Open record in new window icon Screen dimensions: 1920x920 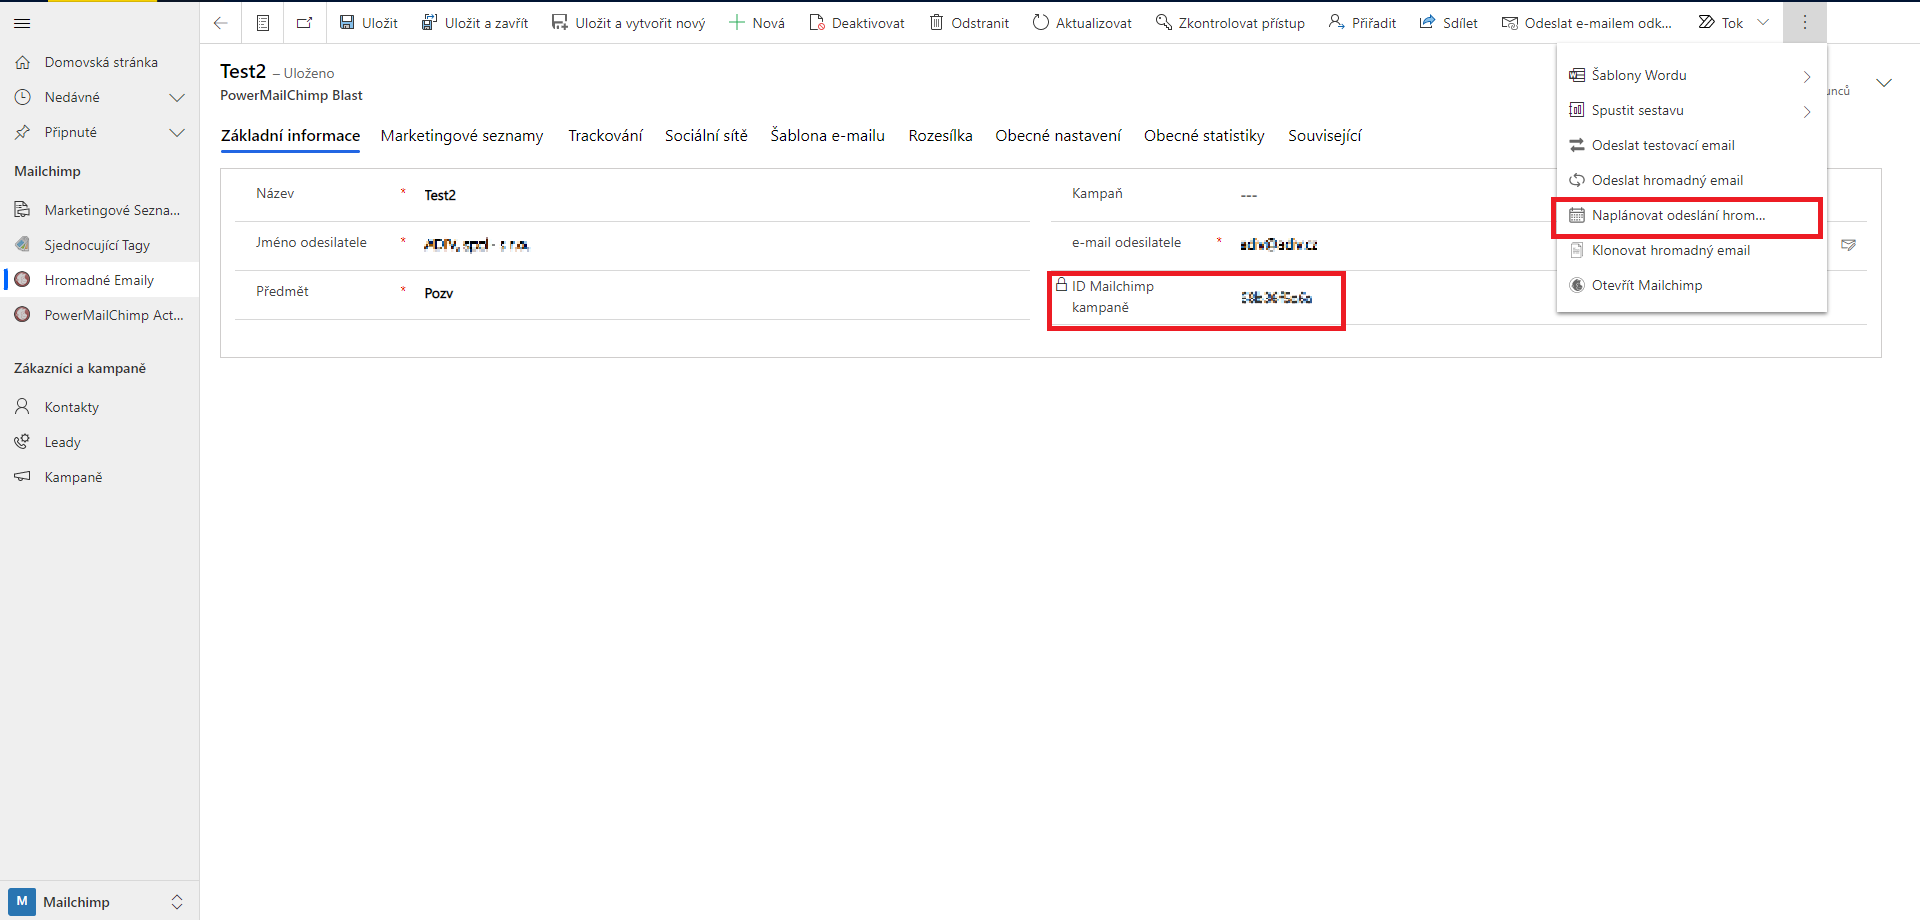click(x=304, y=23)
